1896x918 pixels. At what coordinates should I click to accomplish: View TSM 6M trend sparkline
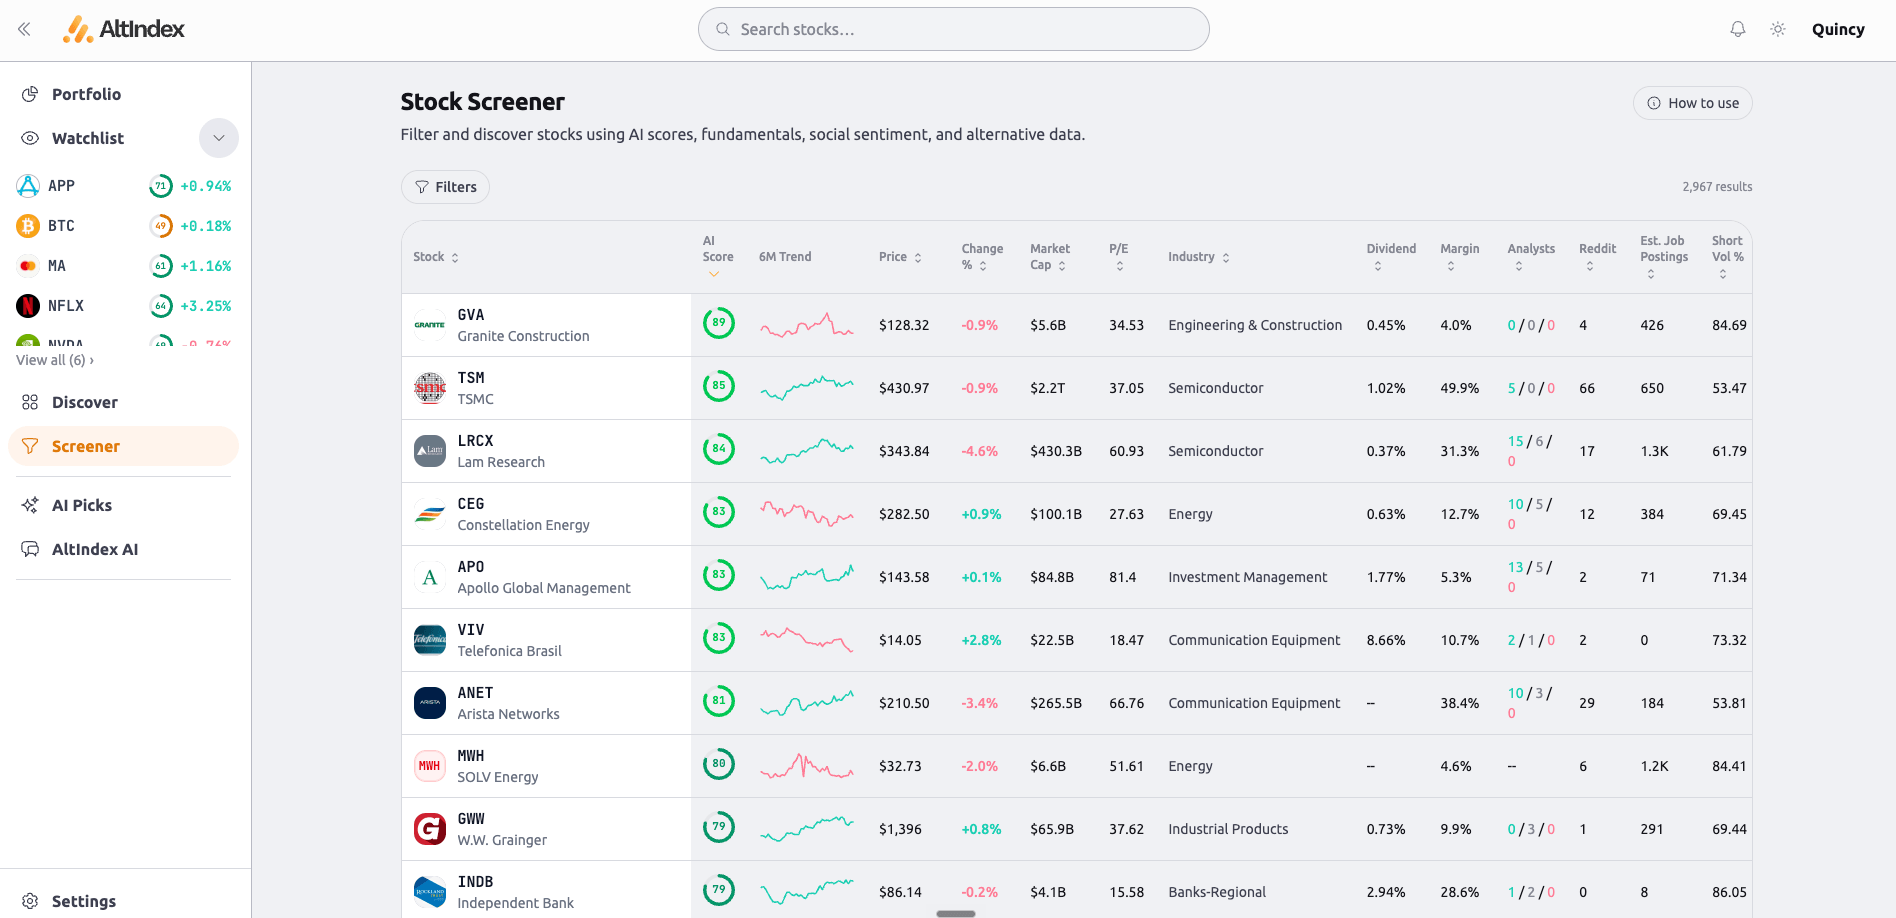[x=807, y=388]
